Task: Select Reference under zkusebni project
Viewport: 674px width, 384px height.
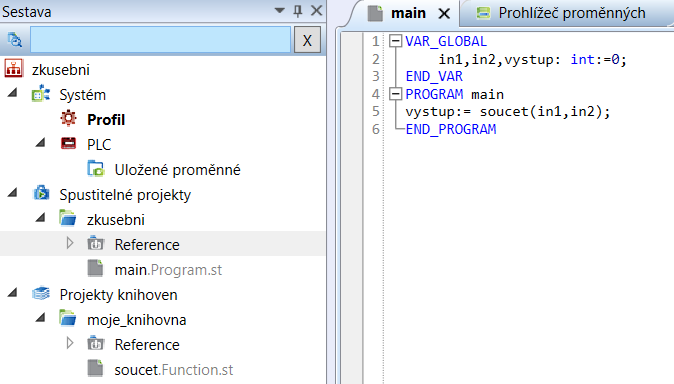Action: pyautogui.click(x=147, y=245)
